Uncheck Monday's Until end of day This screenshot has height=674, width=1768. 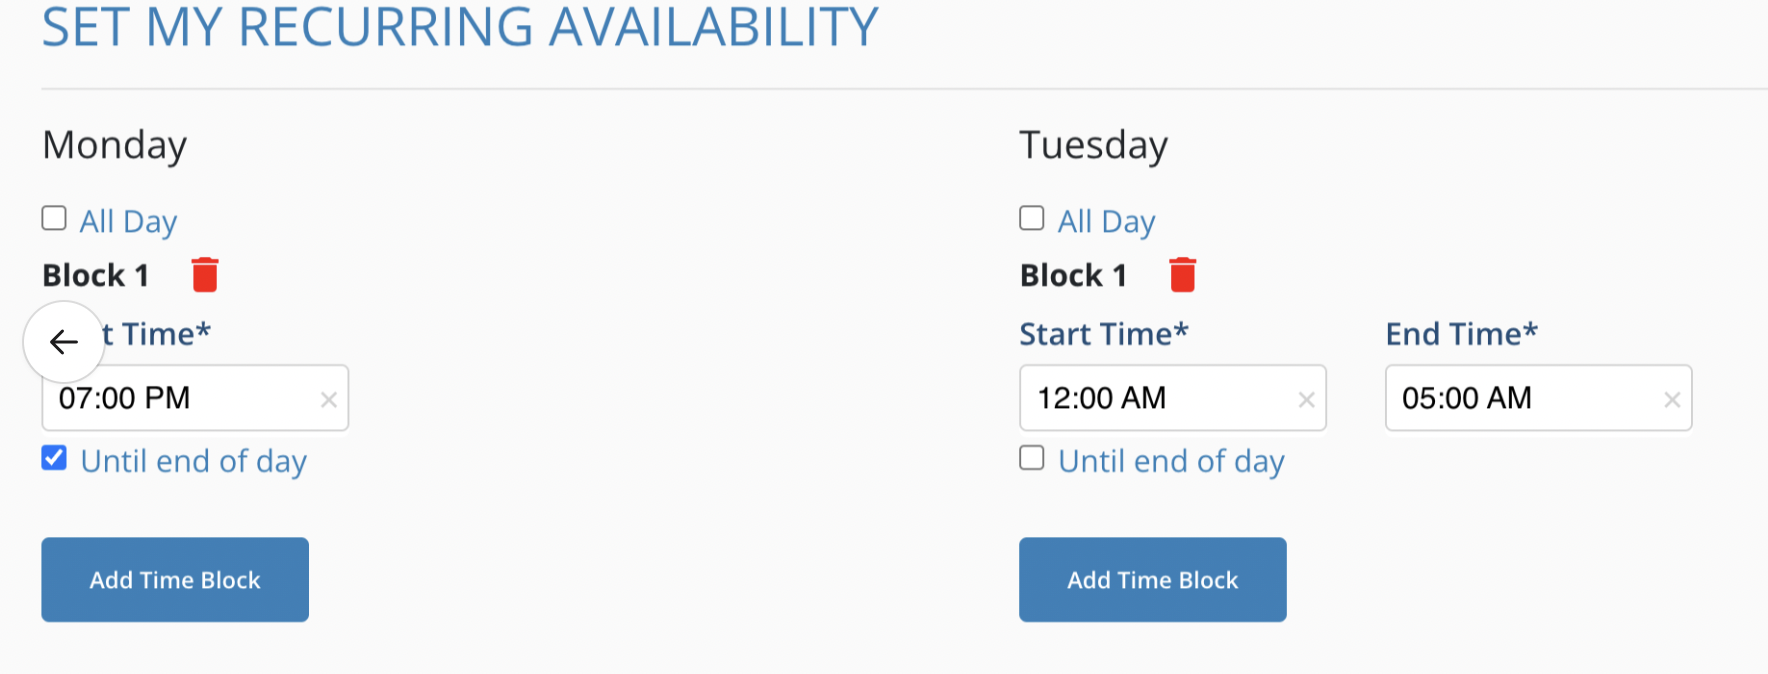54,459
